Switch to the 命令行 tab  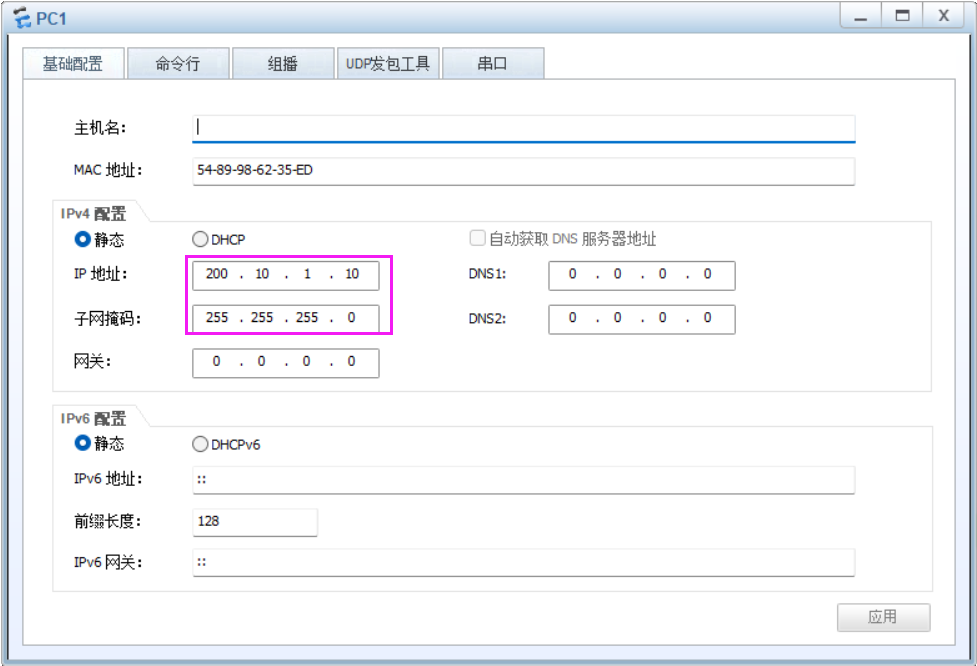178,62
